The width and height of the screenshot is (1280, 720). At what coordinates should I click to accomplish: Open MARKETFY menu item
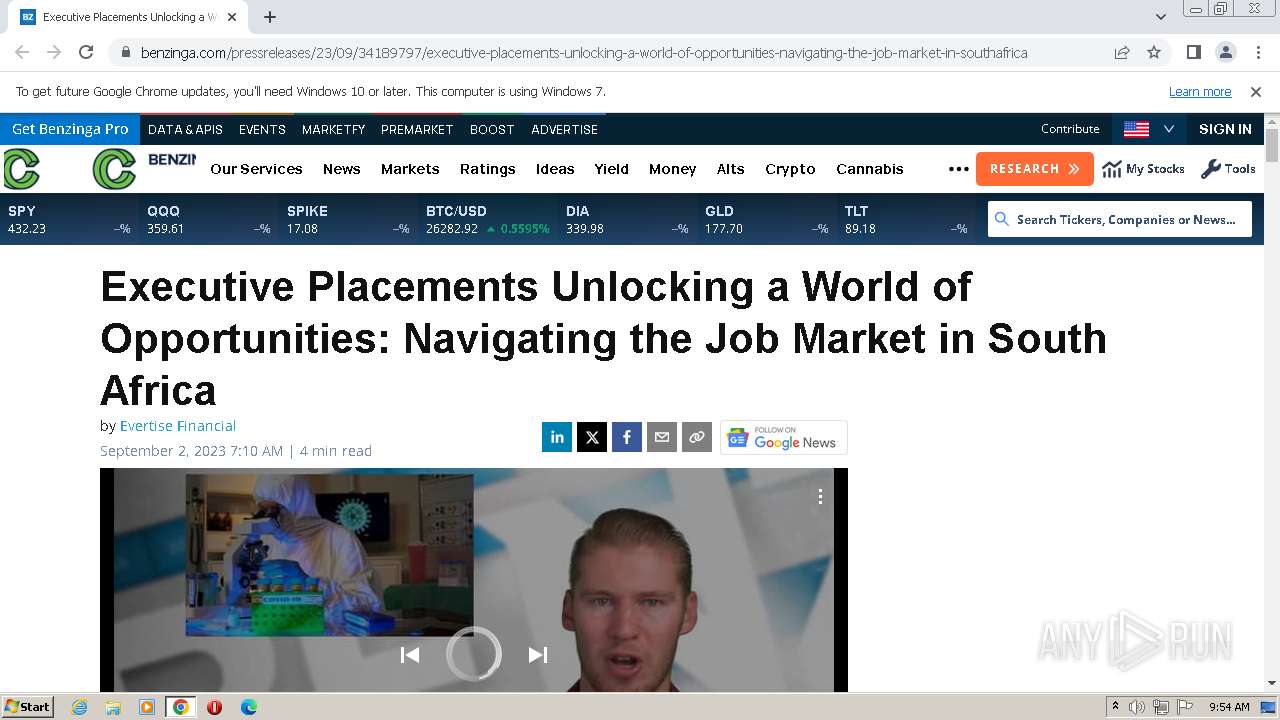(x=333, y=129)
